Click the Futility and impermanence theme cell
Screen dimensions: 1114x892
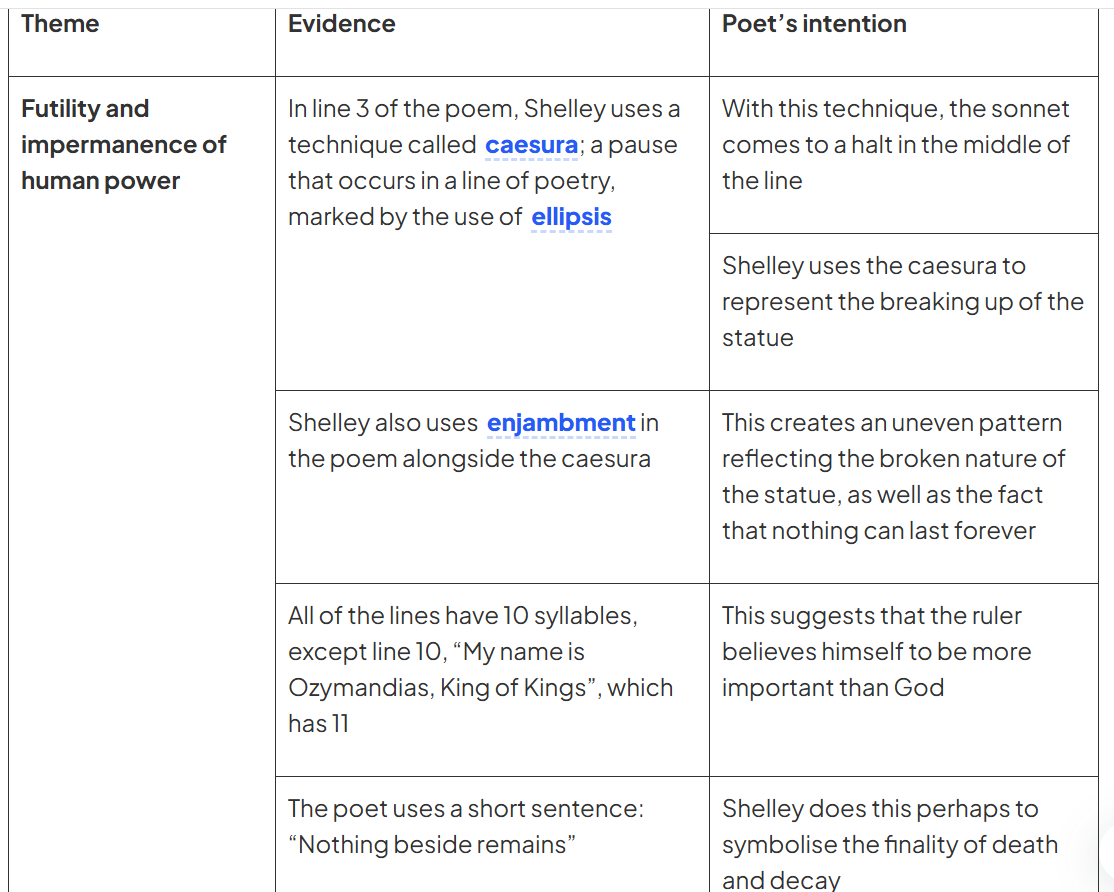pyautogui.click(x=141, y=484)
